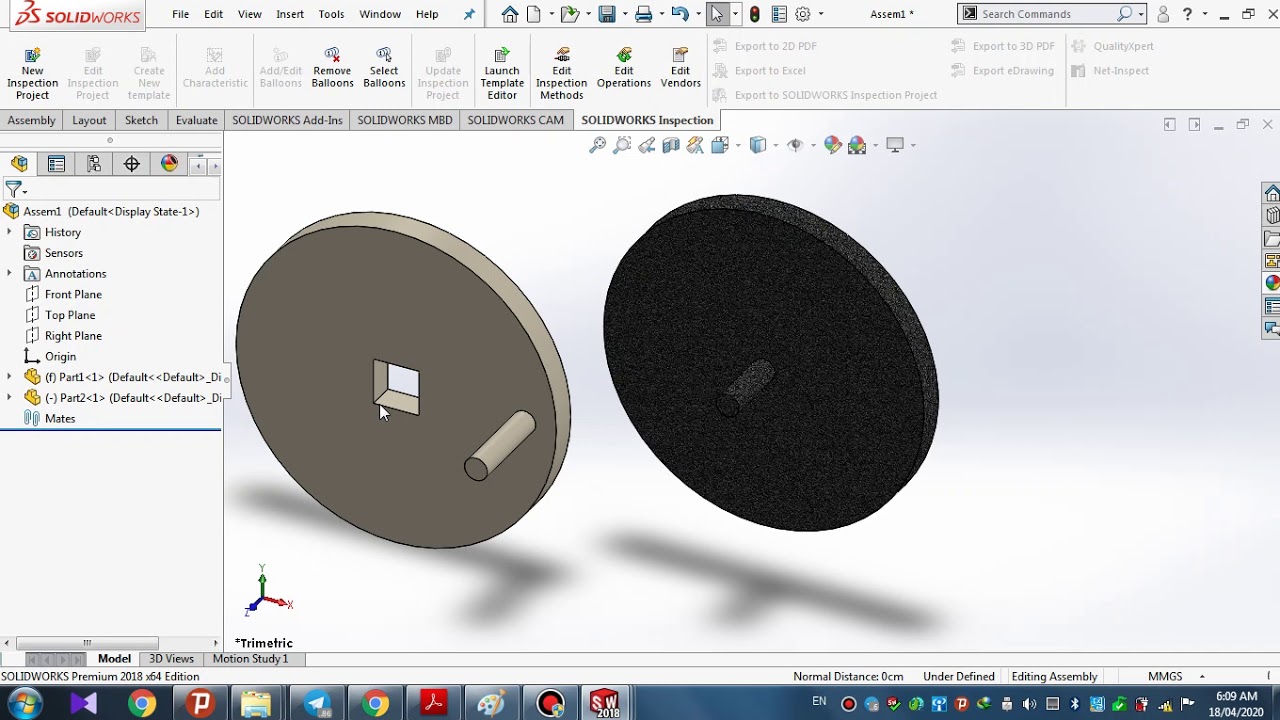
Task: Click Select Balloons in the ribbon
Action: [384, 67]
